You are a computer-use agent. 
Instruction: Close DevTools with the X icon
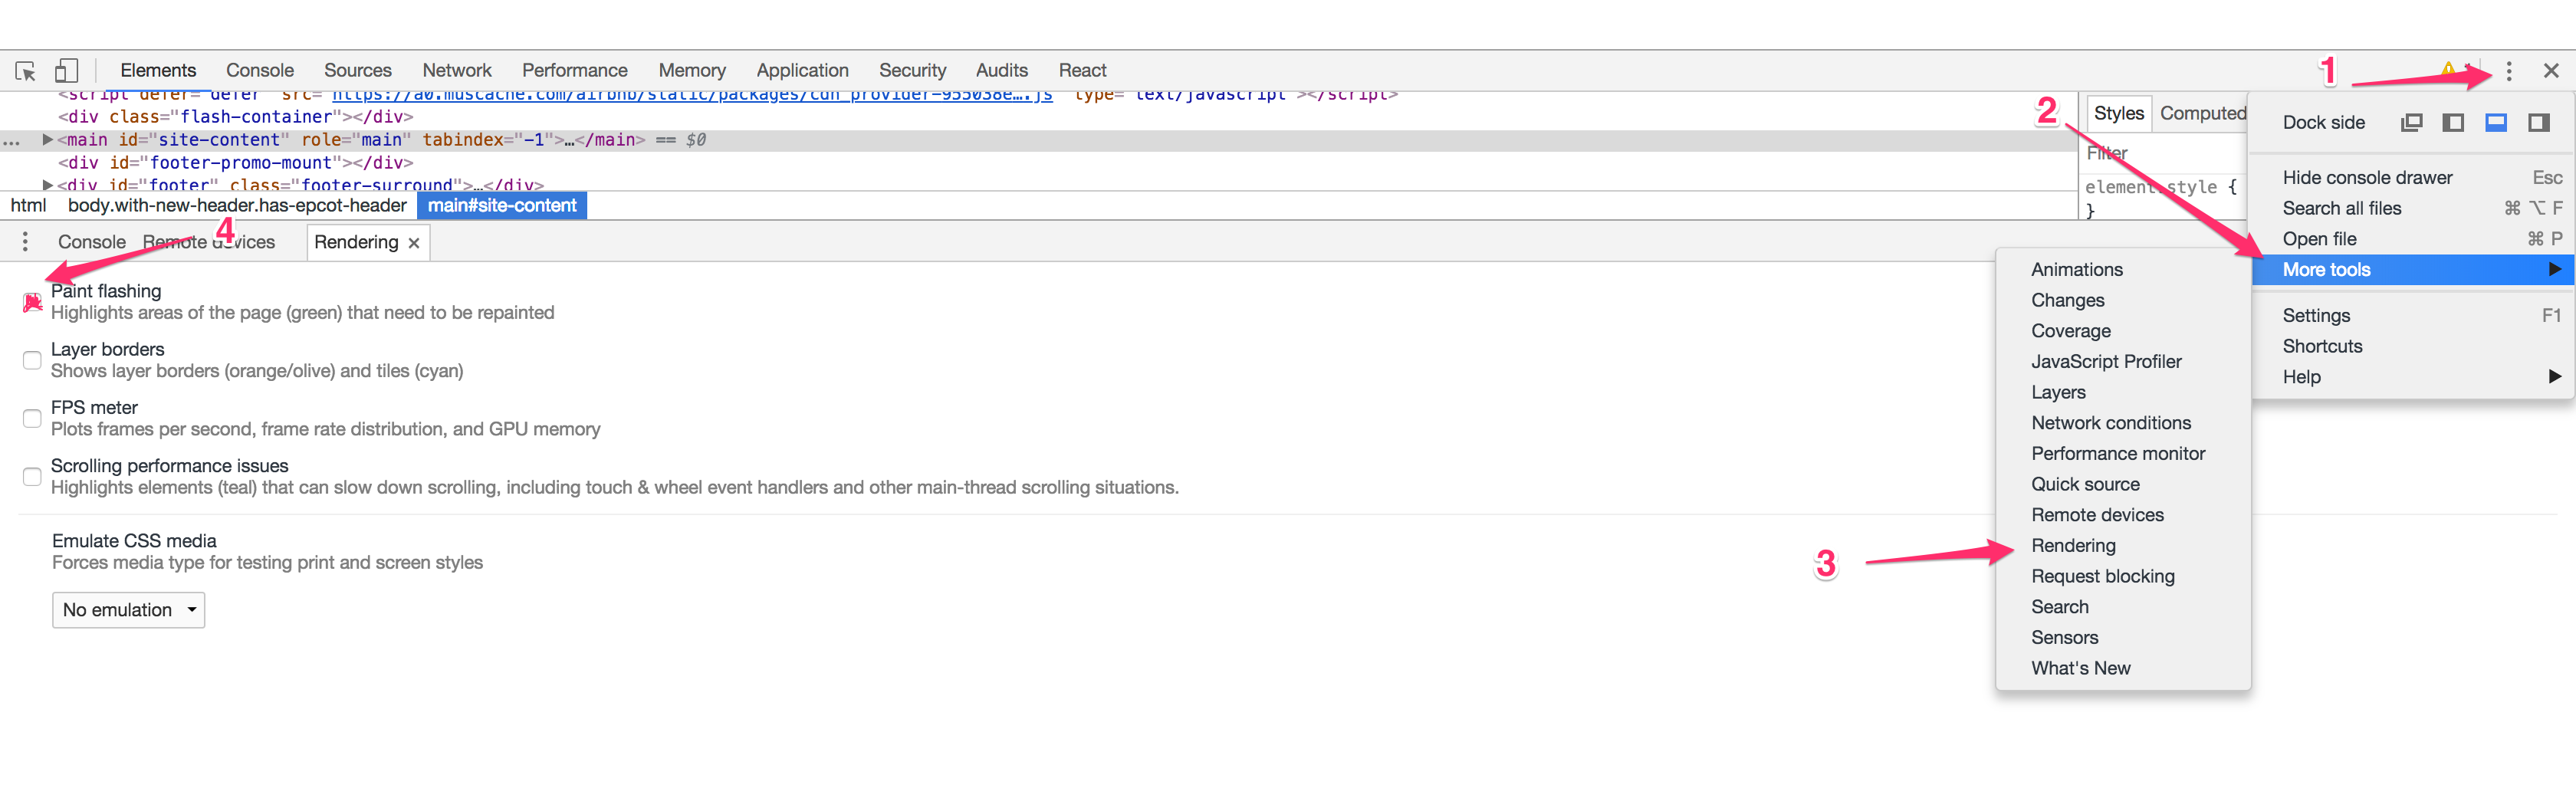click(x=2550, y=71)
